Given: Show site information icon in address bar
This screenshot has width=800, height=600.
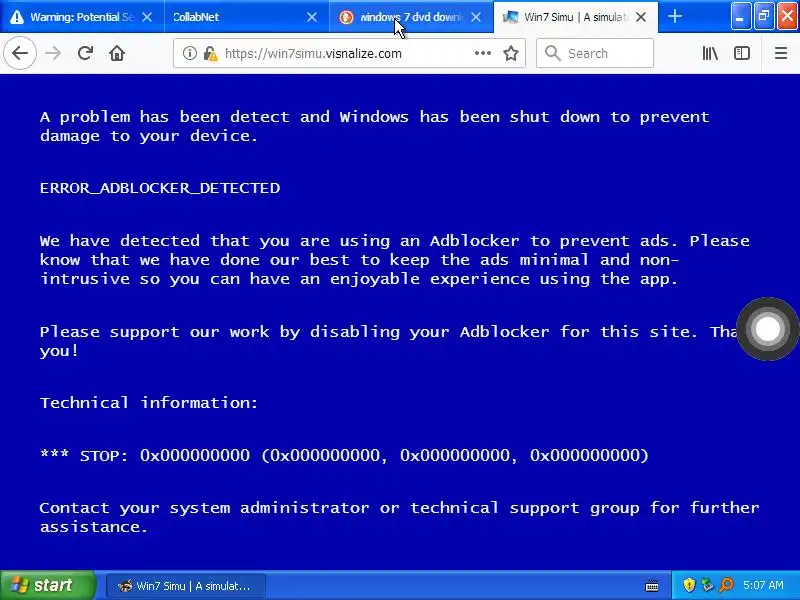Looking at the screenshot, I should pos(189,53).
